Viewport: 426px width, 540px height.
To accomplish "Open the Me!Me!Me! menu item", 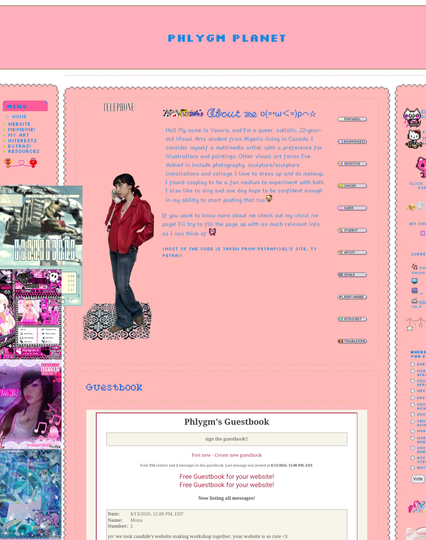I will point(21,129).
